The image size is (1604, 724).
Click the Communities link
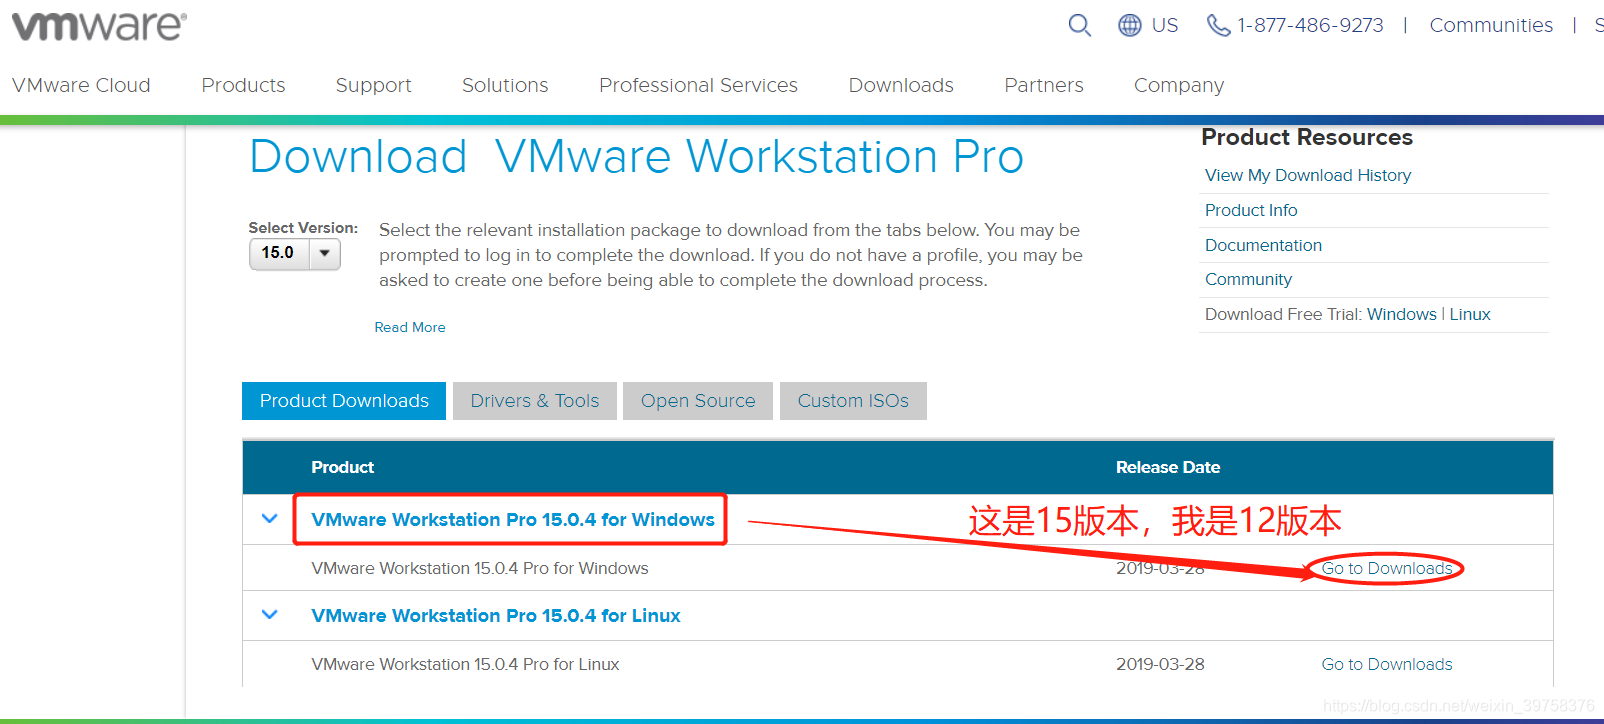[x=1491, y=25]
